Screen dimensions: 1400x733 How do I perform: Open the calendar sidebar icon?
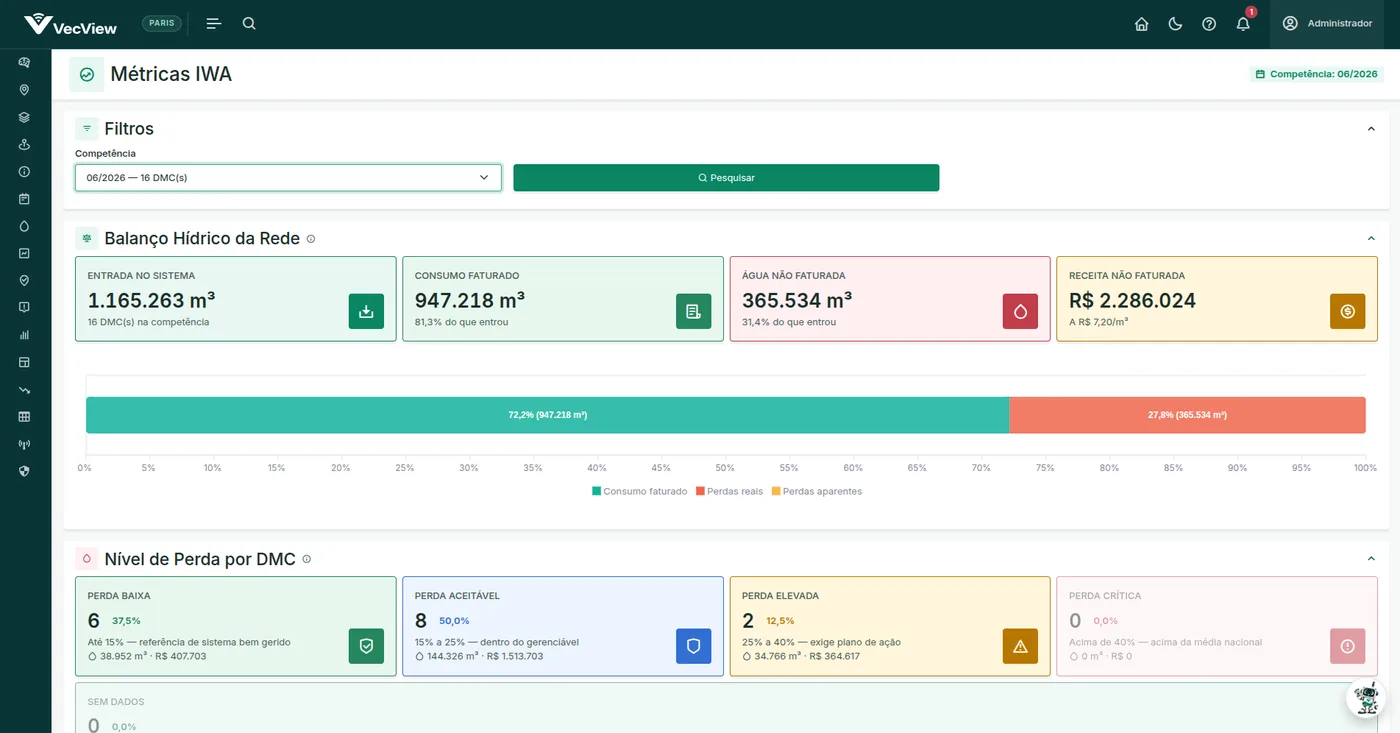(24, 199)
